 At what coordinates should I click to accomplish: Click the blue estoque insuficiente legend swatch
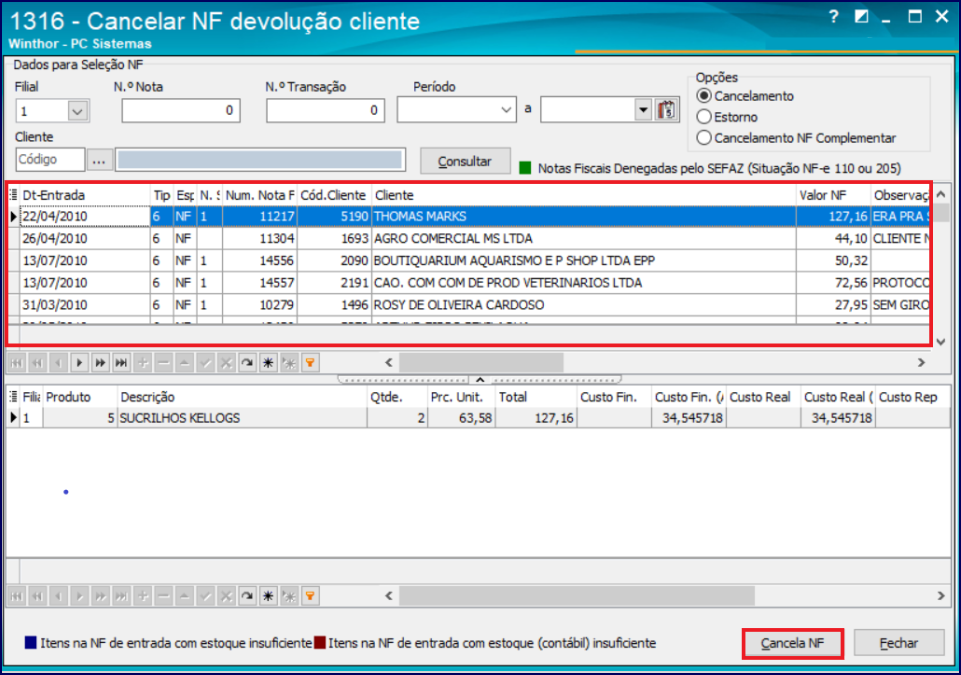31,643
